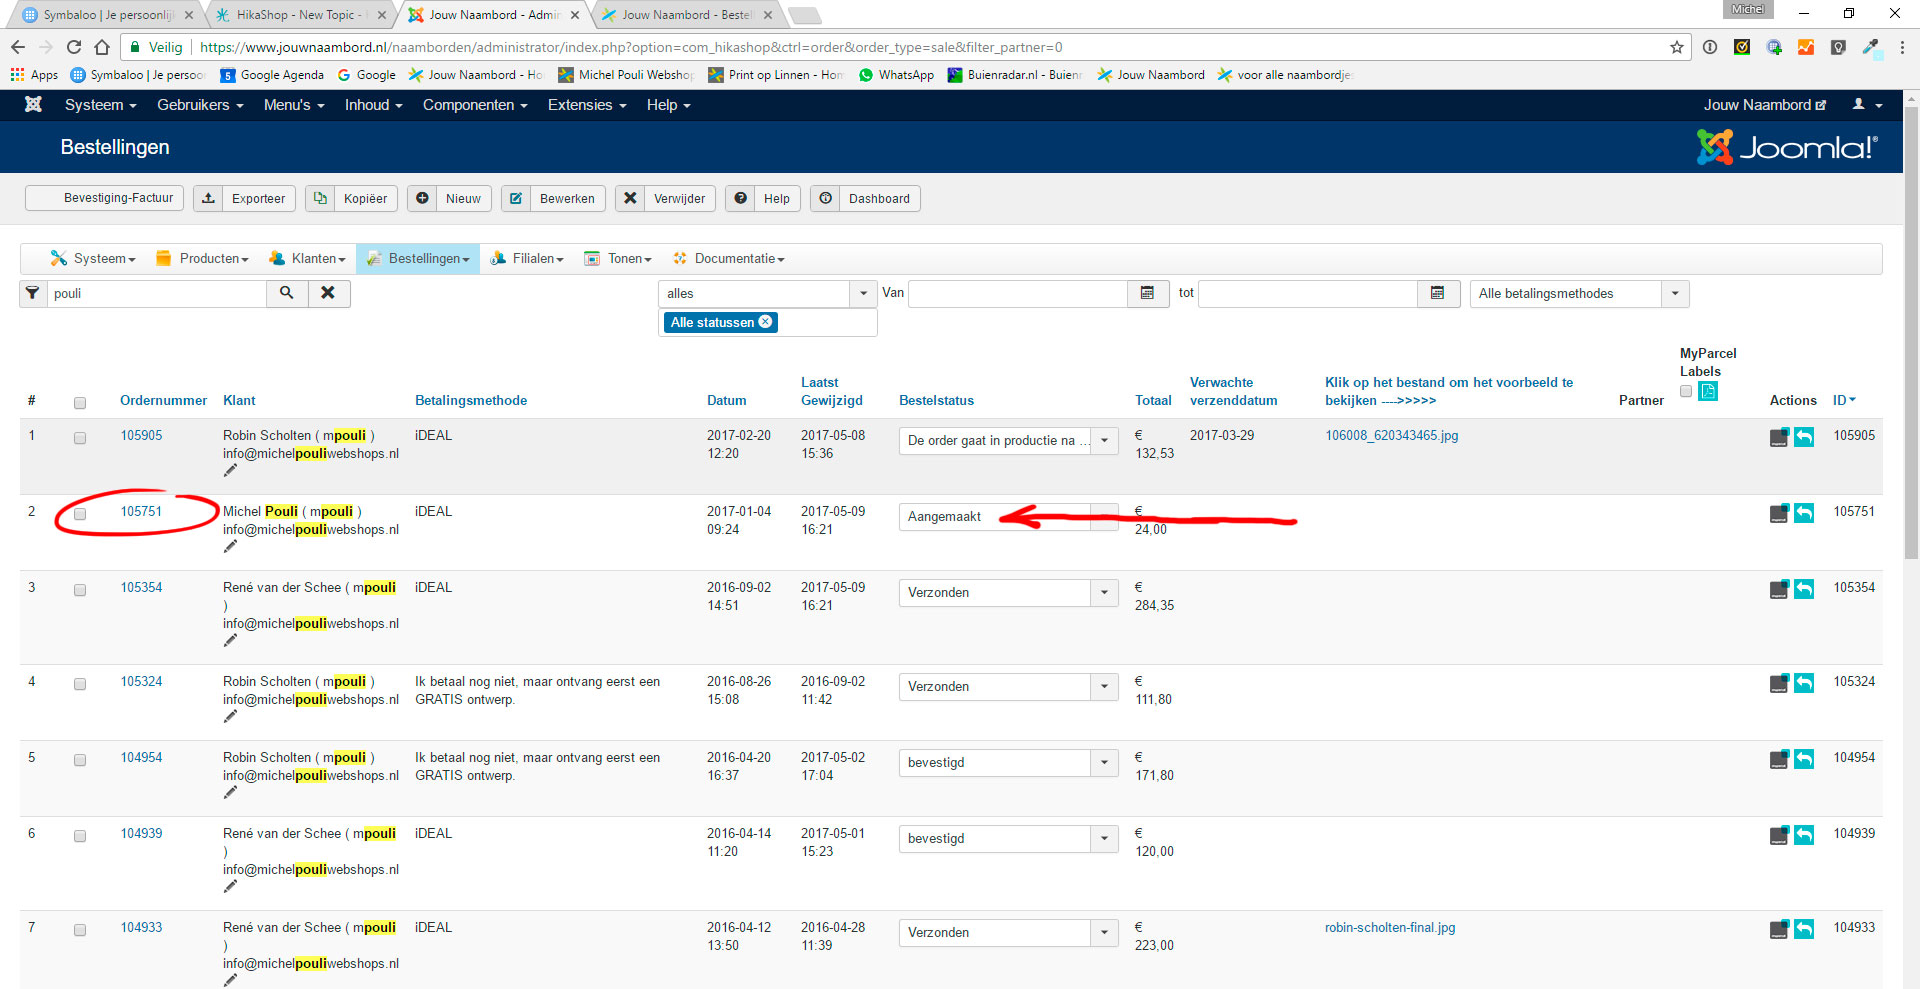1920x989 pixels.
Task: Go to the browser home page
Action: [102, 47]
